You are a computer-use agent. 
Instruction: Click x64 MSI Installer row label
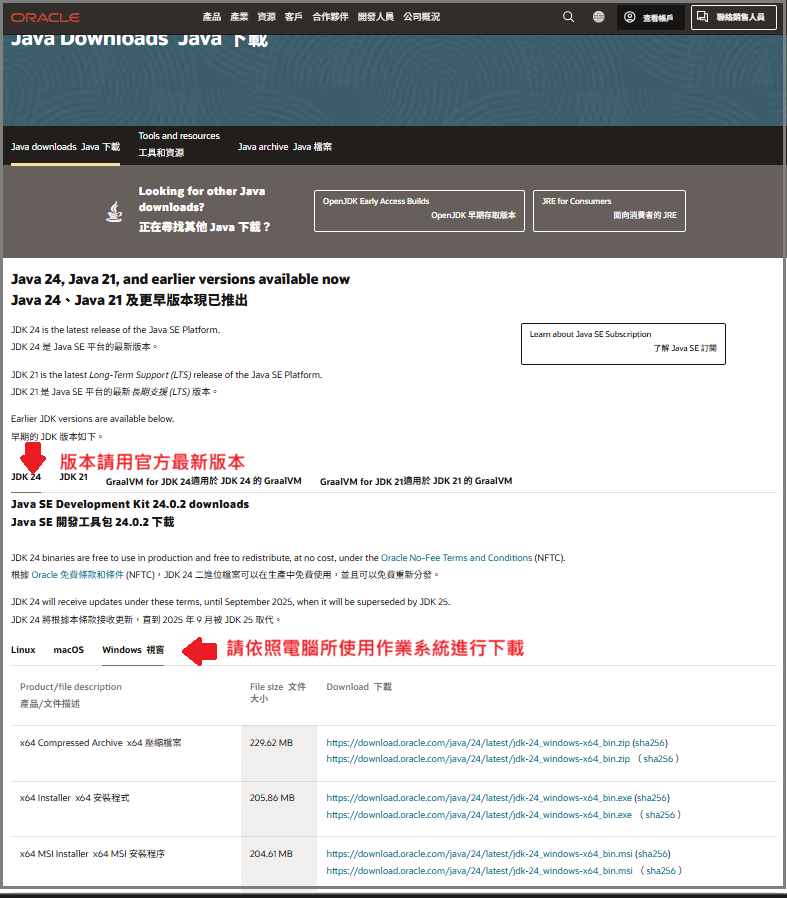click(92, 854)
